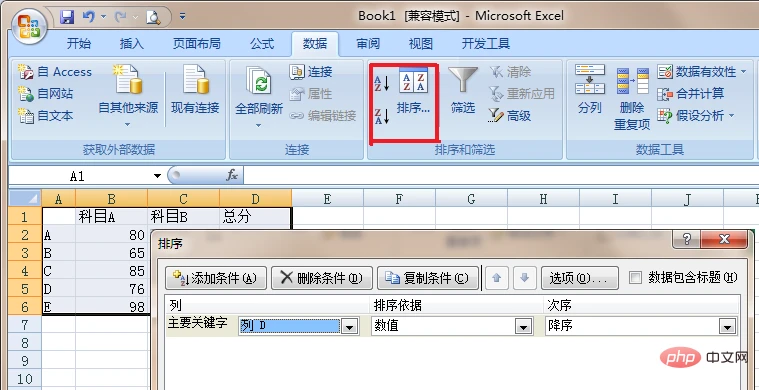Refresh all data (全部刷新)
This screenshot has height=390, width=759.
tap(258, 90)
